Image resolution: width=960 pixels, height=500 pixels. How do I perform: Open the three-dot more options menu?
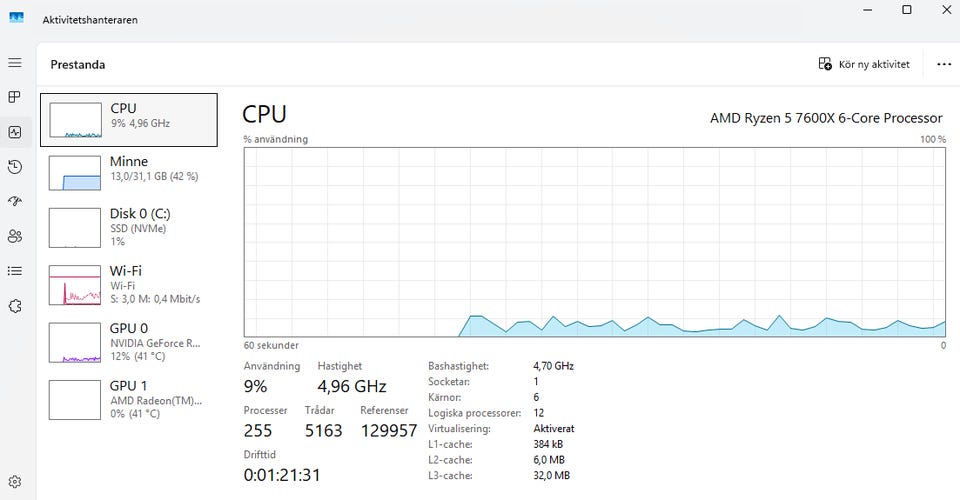(944, 64)
